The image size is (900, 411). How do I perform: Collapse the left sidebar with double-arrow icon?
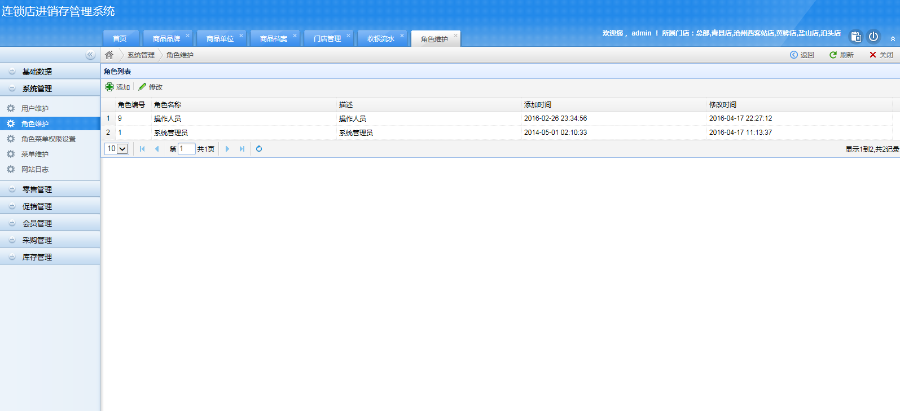[x=90, y=55]
